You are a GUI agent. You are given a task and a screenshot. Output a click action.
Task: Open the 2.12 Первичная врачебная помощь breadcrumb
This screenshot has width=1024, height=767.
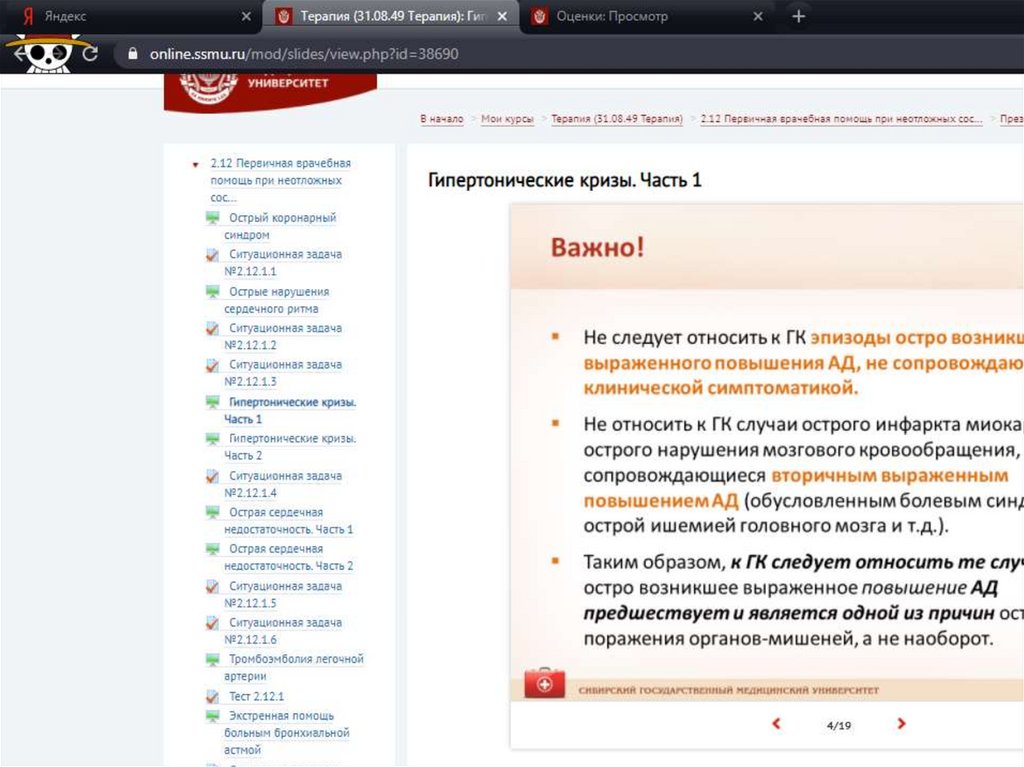pyautogui.click(x=841, y=119)
